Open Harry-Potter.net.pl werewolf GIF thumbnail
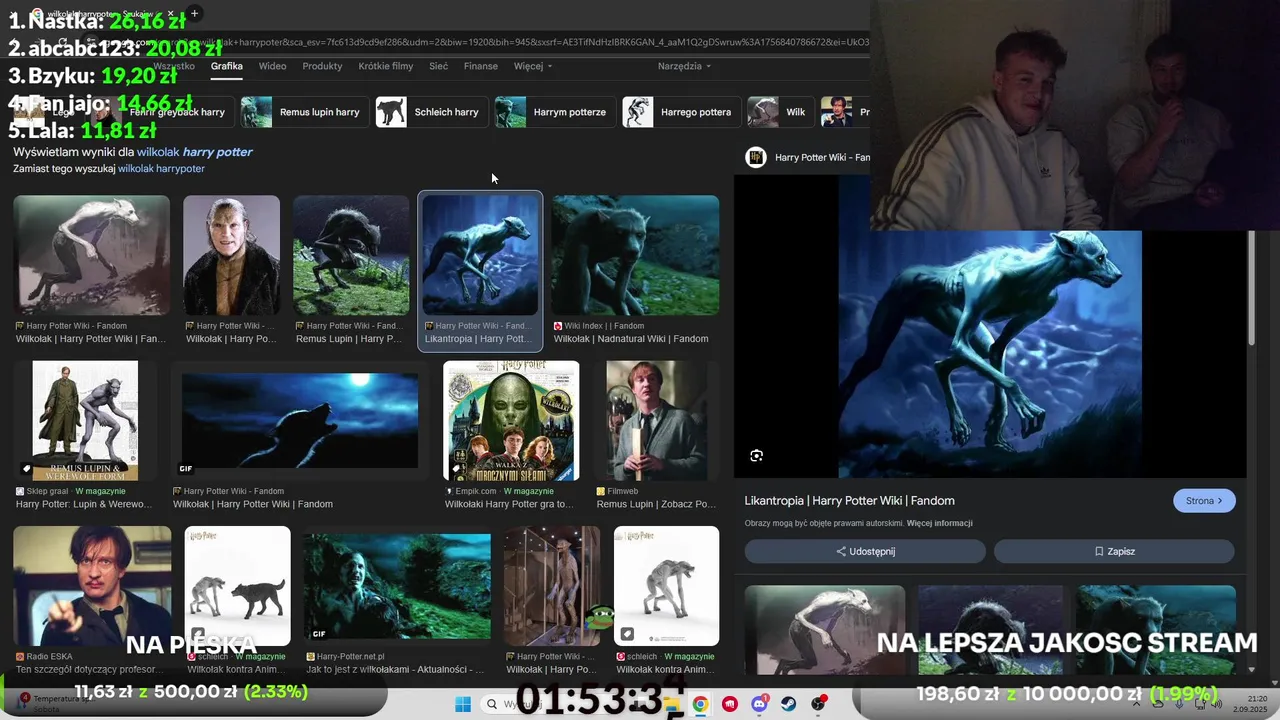Screen dimensions: 1280x720 [x=397, y=586]
